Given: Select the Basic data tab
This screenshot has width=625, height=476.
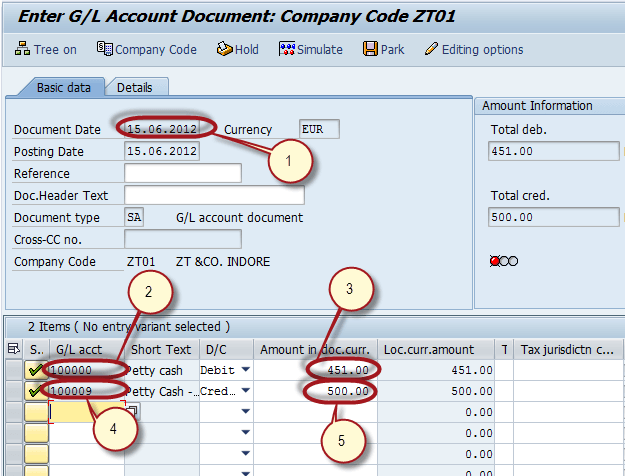Looking at the screenshot, I should 63,88.
